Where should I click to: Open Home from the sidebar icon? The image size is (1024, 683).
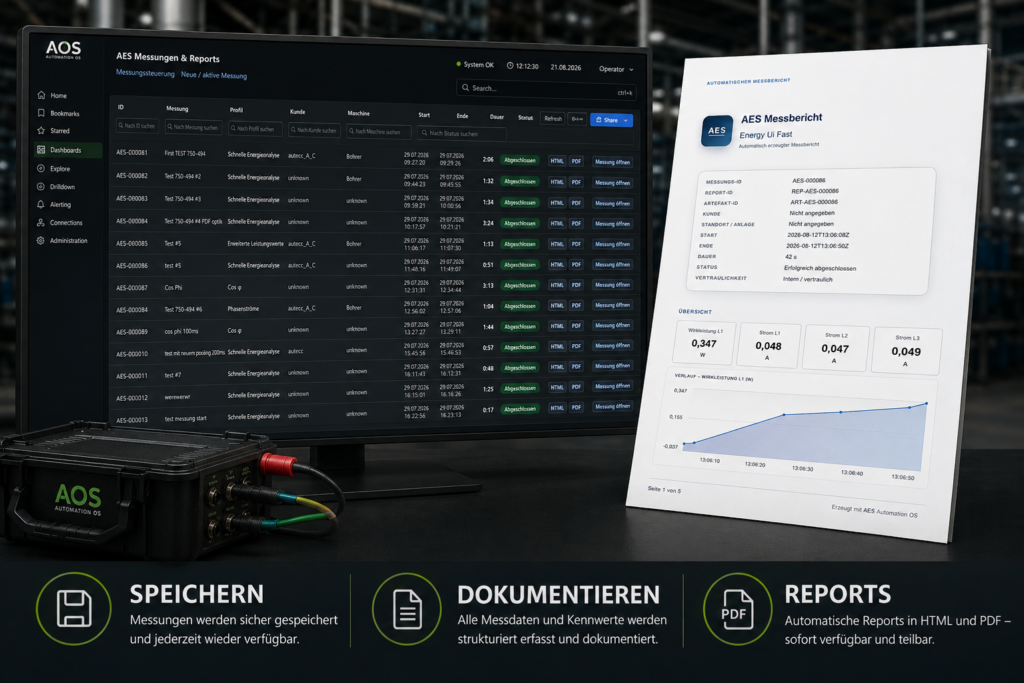click(x=41, y=95)
